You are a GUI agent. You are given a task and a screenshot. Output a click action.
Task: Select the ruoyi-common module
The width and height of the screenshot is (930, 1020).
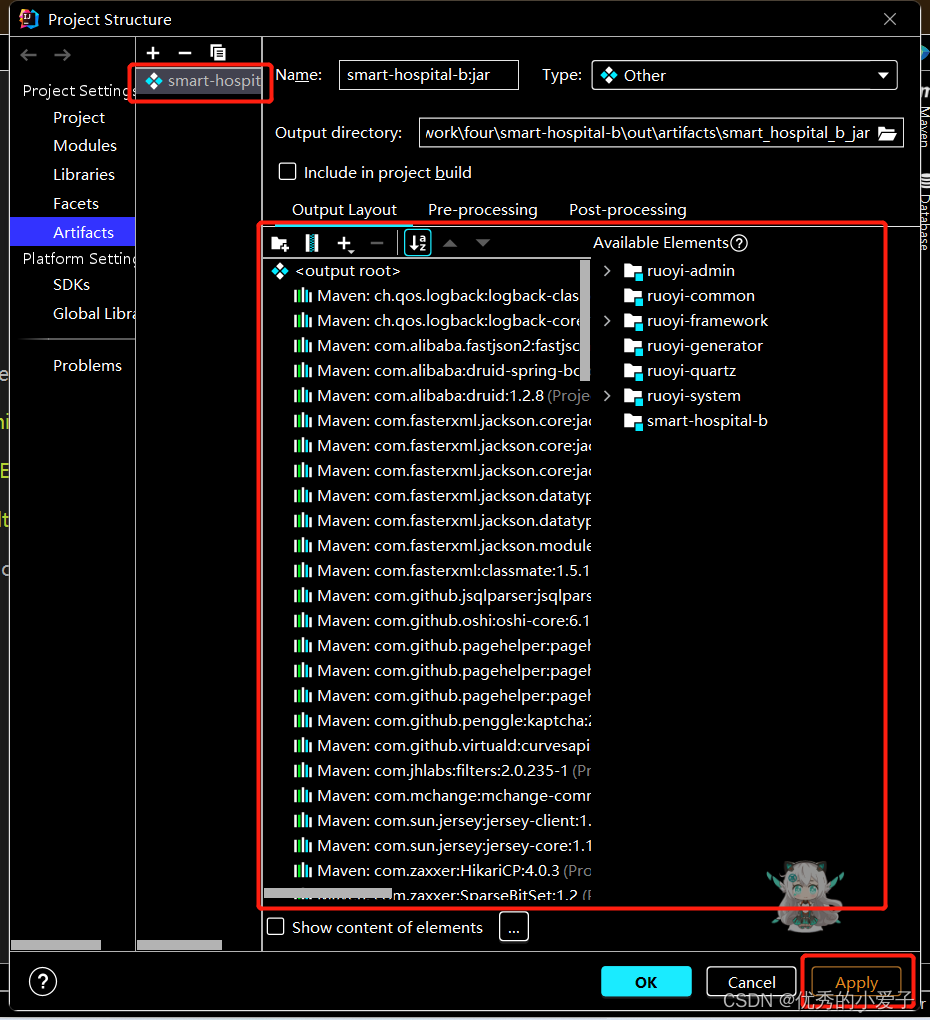(x=689, y=296)
